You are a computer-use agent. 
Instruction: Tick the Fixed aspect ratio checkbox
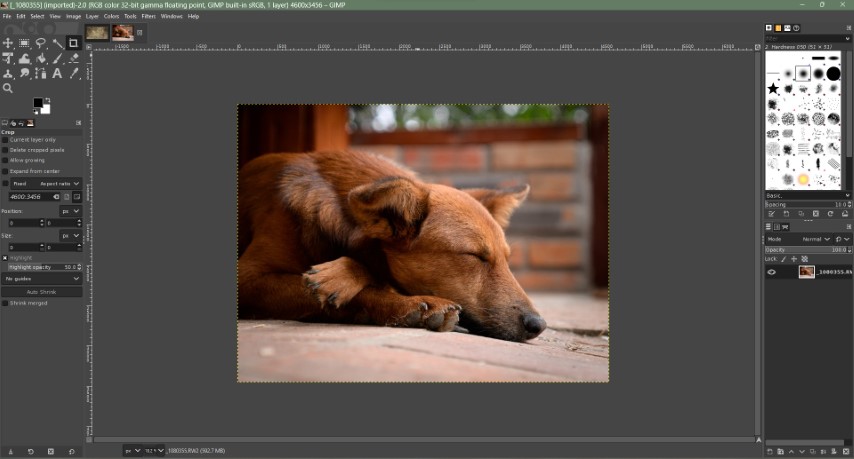5,184
